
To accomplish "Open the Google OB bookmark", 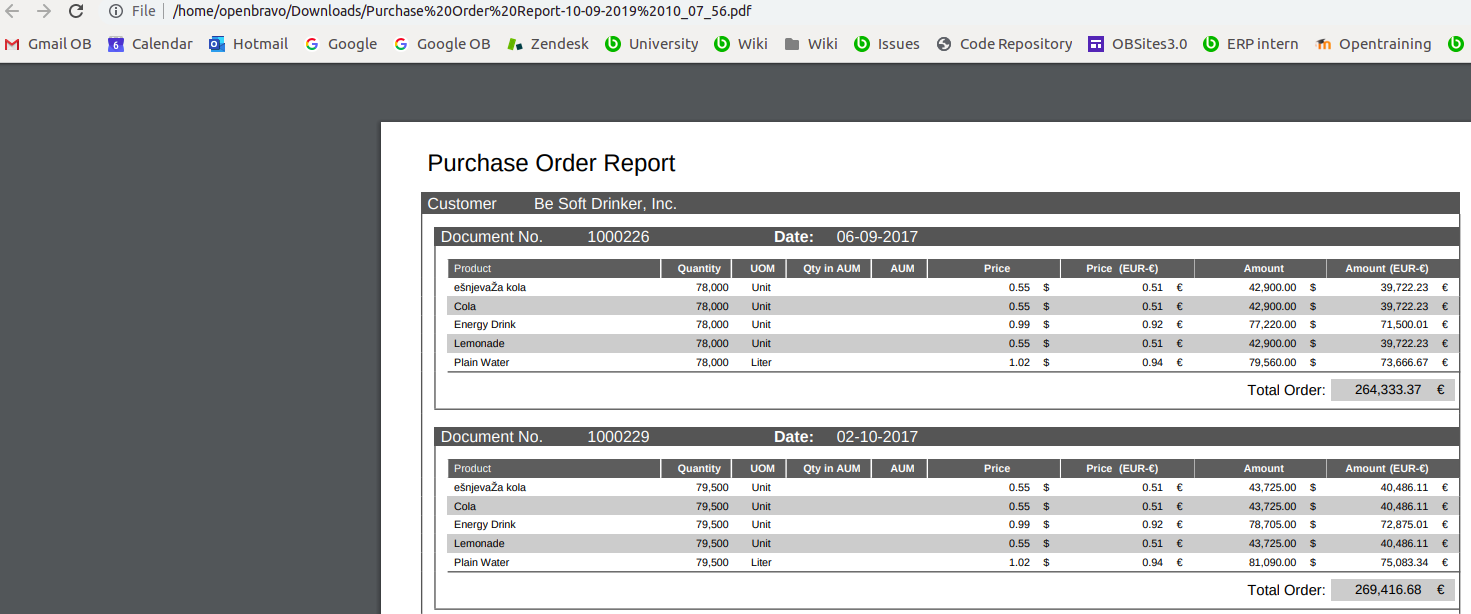I will [x=442, y=44].
